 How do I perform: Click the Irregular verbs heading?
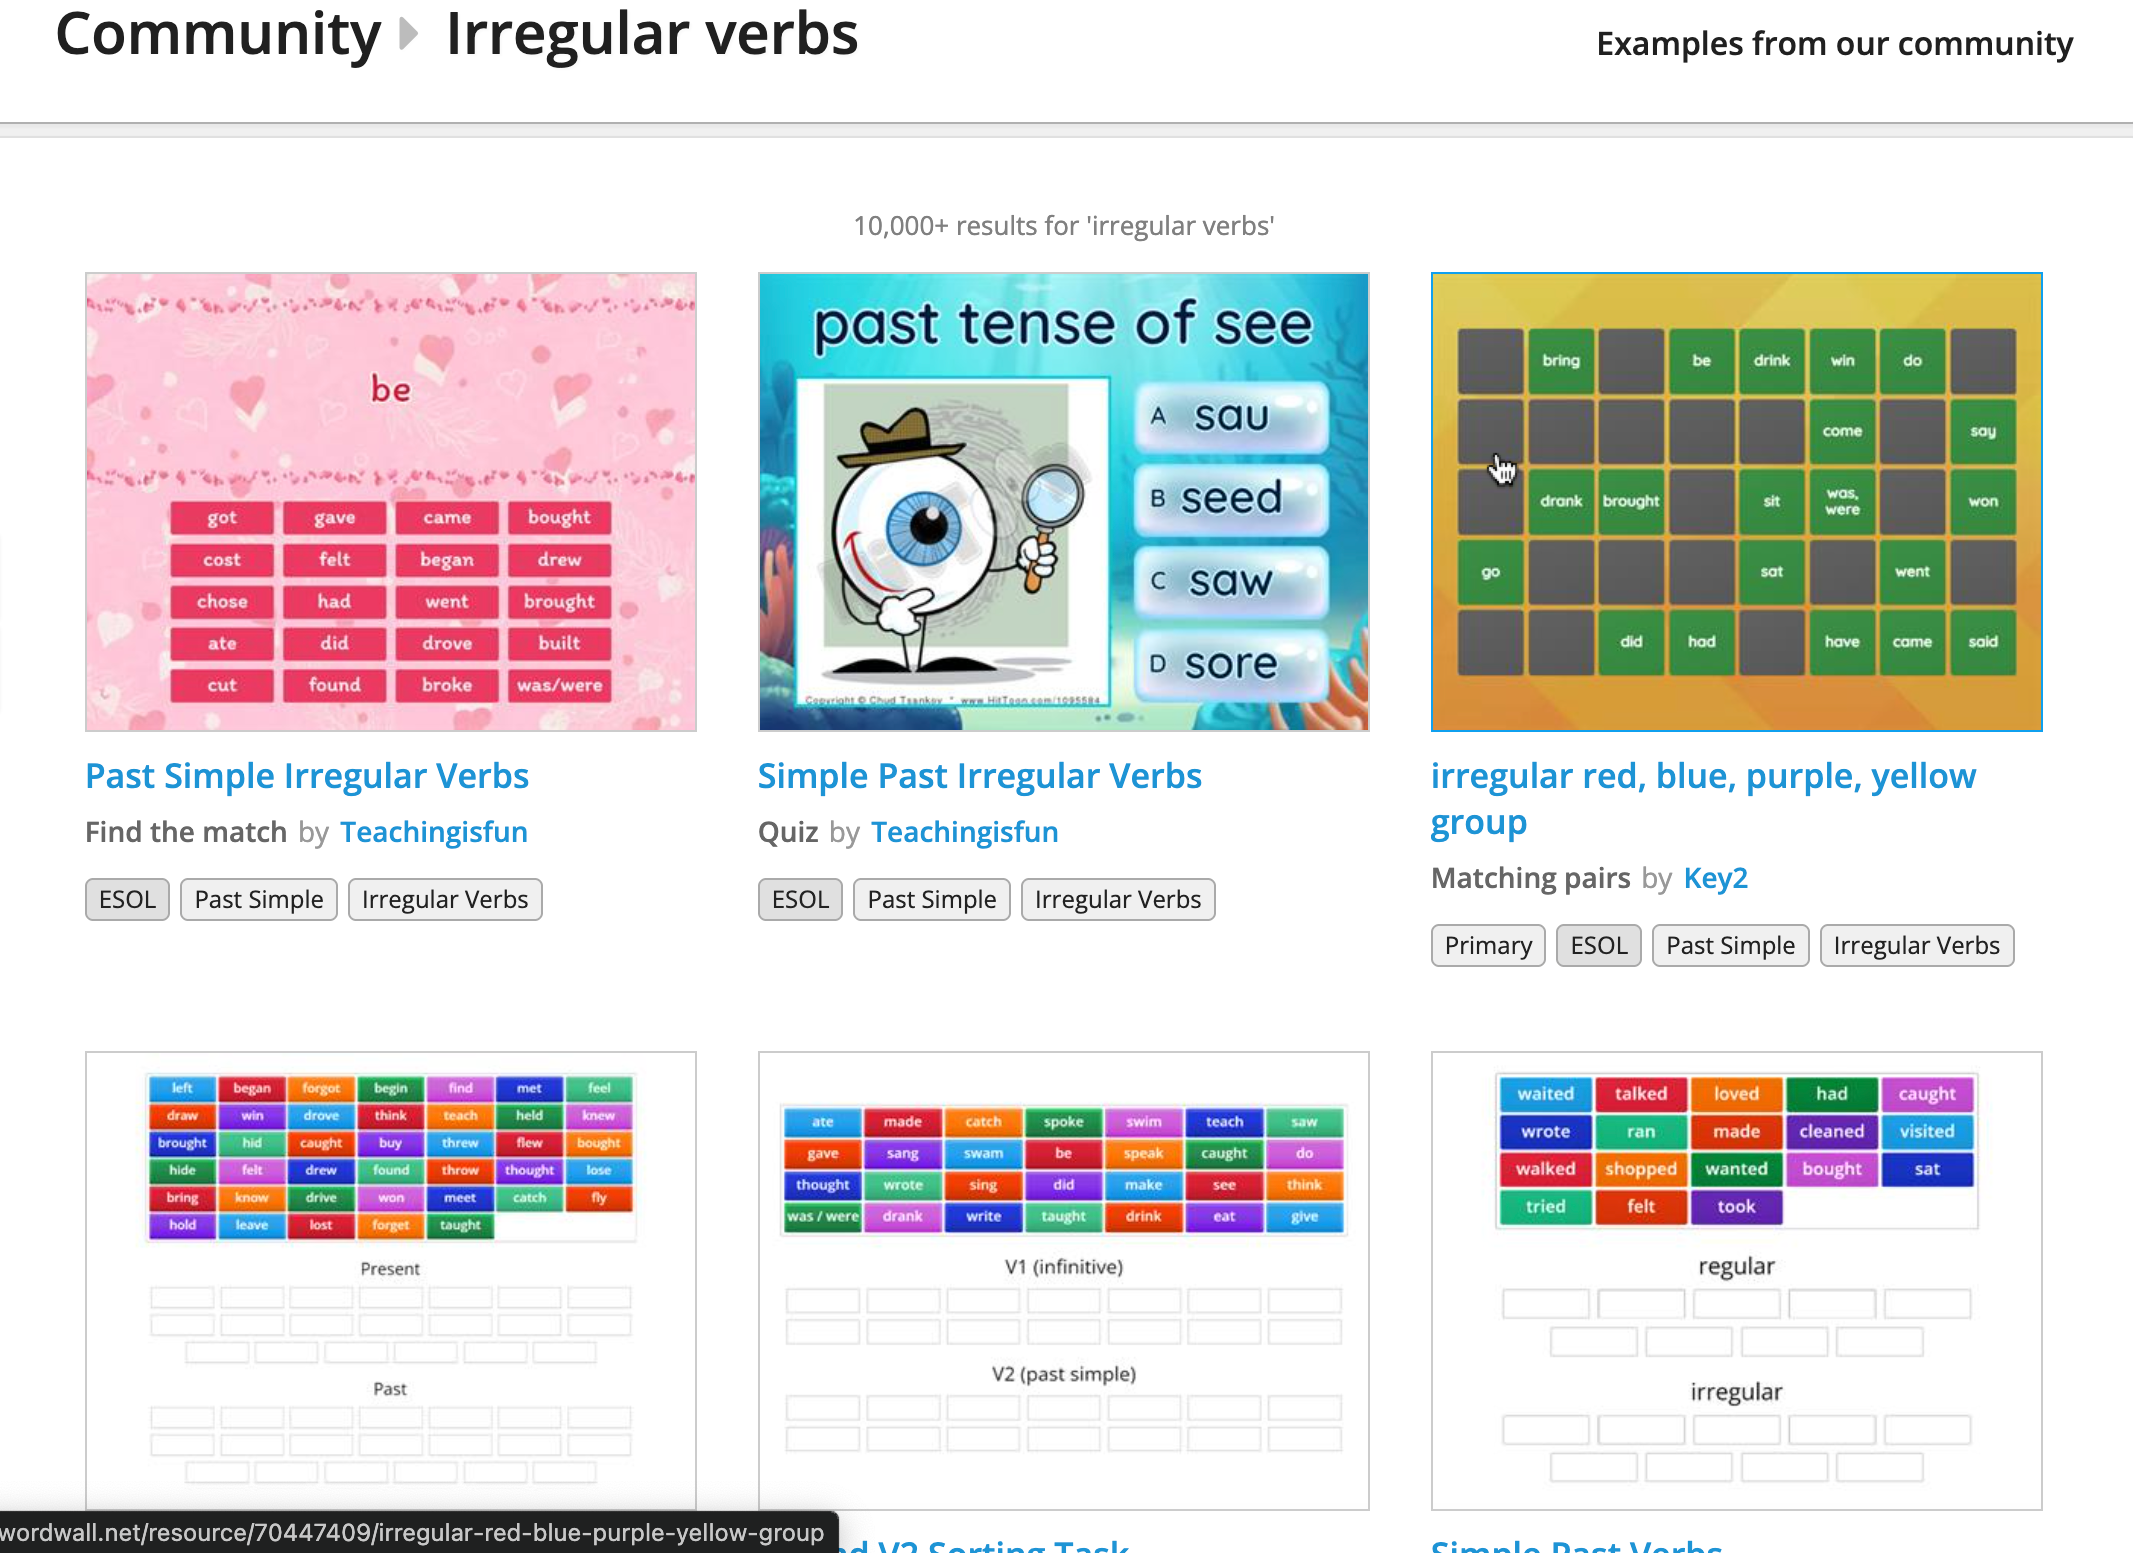[x=651, y=35]
